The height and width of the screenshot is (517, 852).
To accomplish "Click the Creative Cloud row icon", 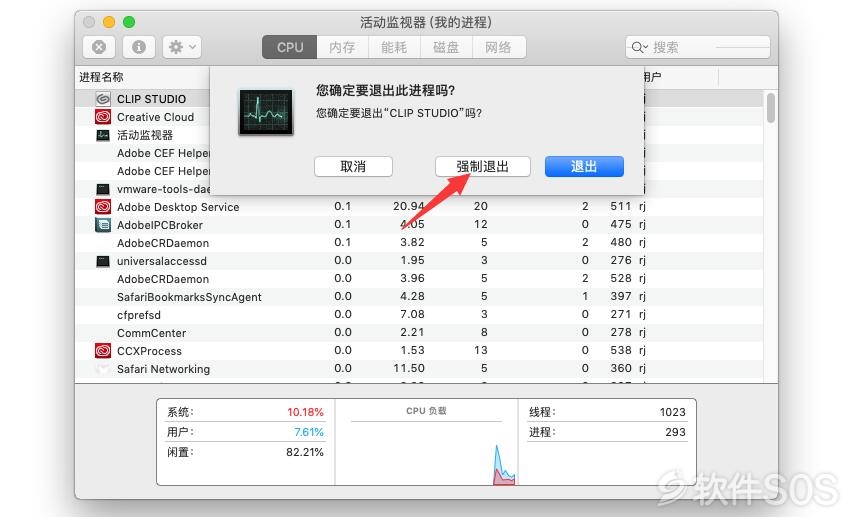I will (103, 116).
